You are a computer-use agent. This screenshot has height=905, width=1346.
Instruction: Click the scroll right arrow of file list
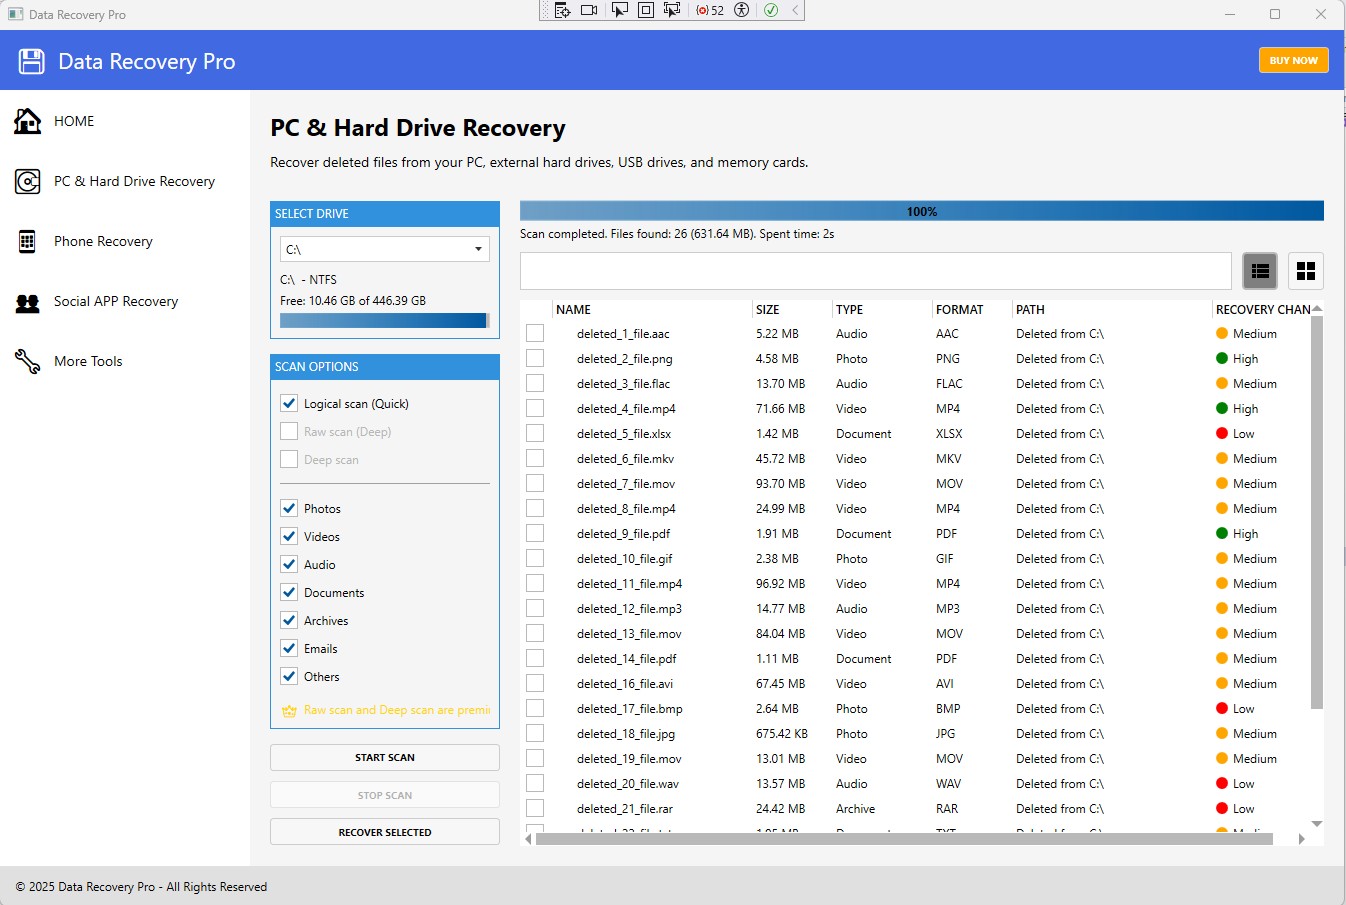click(1301, 839)
